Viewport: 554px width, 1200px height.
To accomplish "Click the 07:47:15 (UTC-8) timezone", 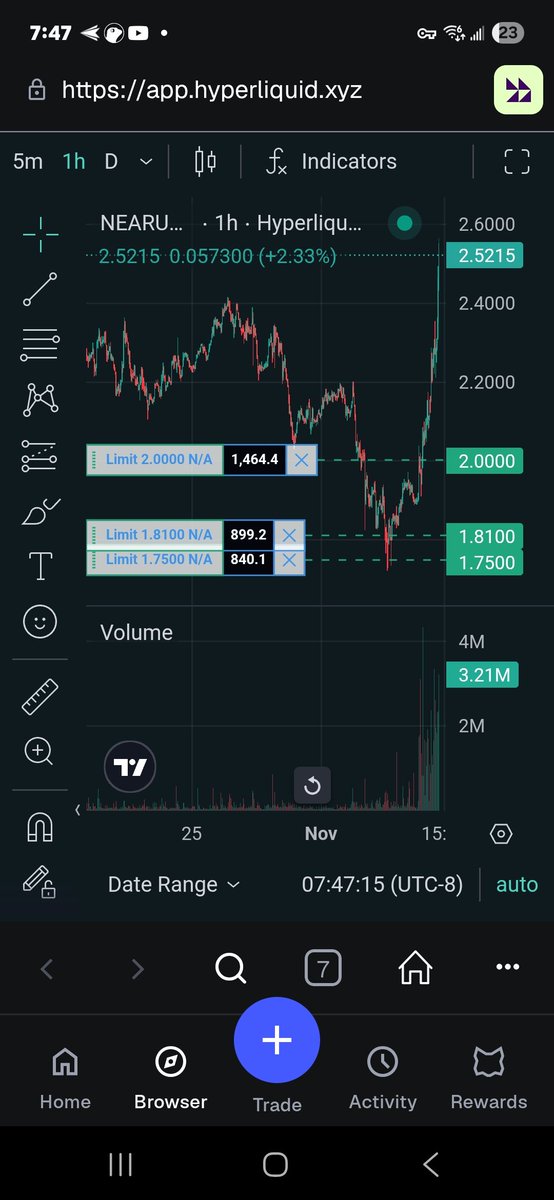I will pyautogui.click(x=383, y=885).
